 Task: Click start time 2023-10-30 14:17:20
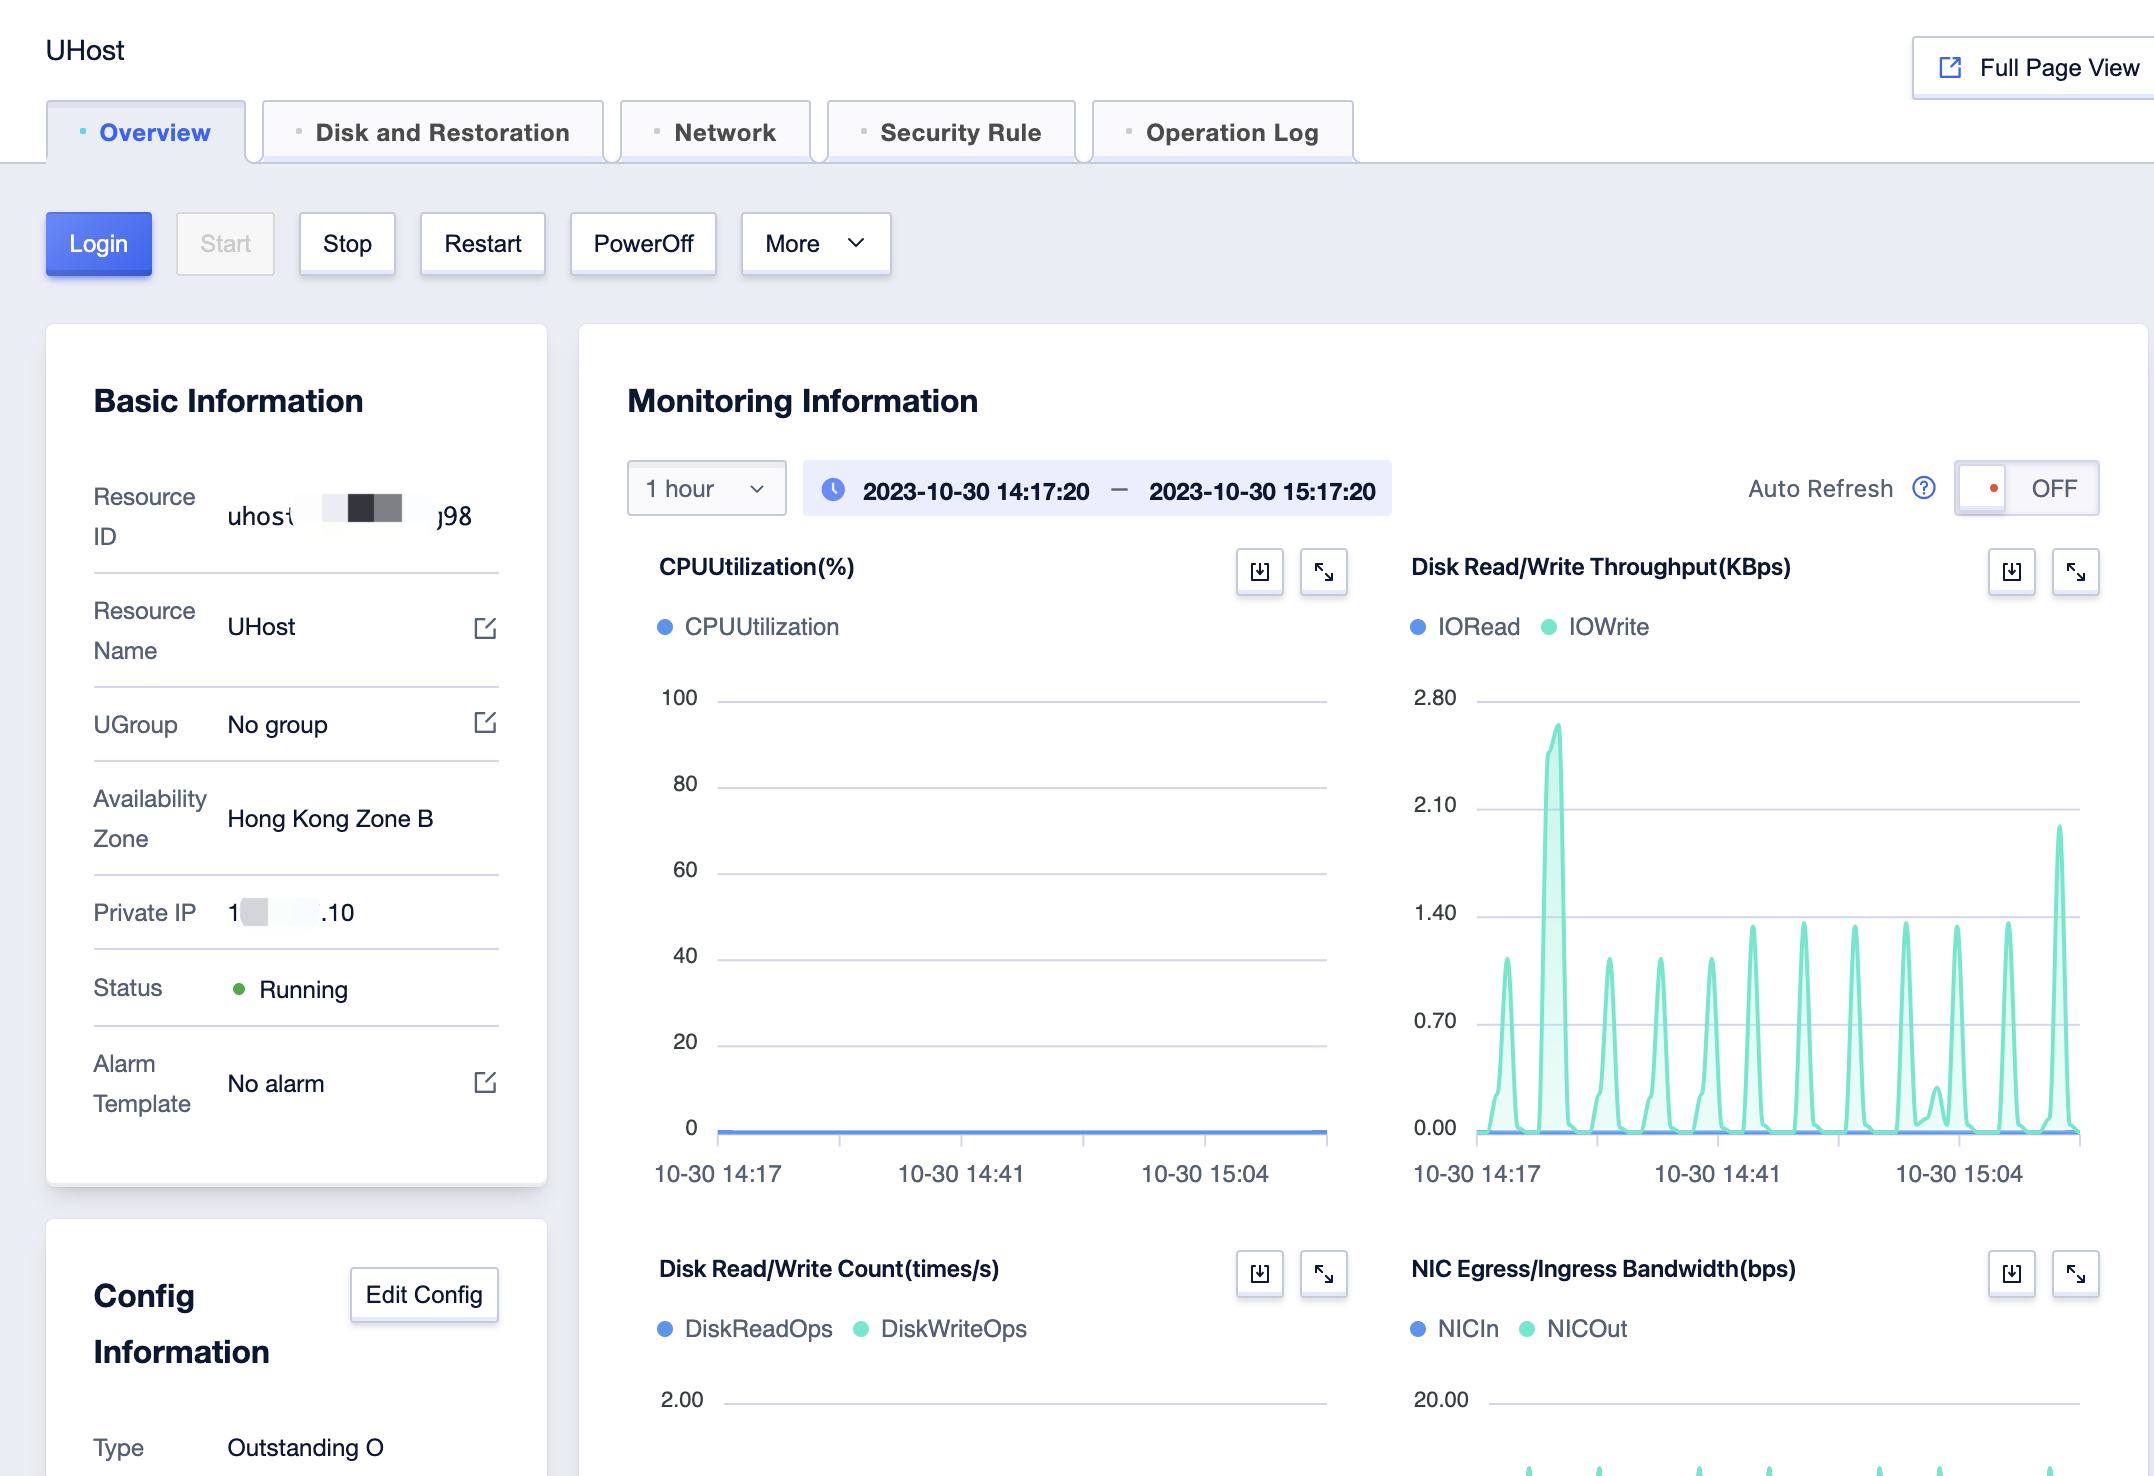[x=976, y=491]
